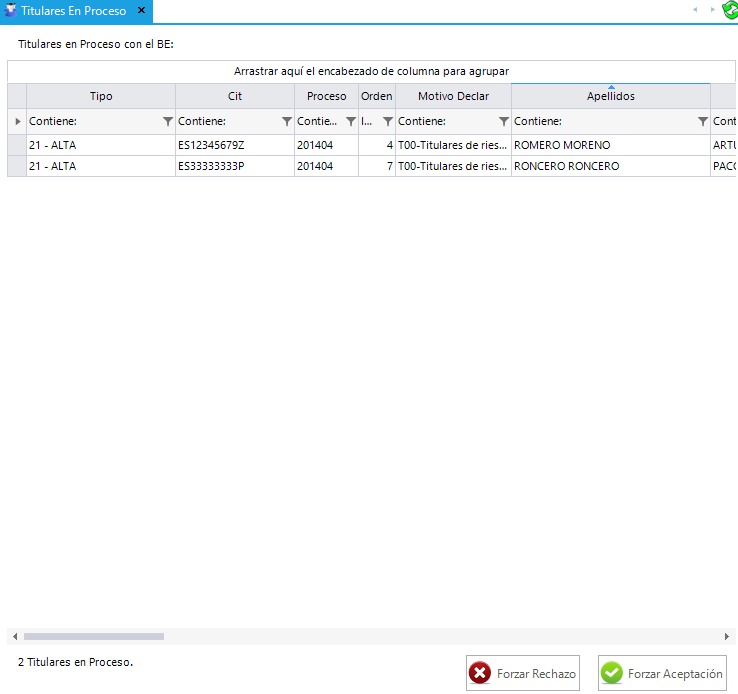
Task: Sort by the Tipo column header
Action: [x=101, y=96]
